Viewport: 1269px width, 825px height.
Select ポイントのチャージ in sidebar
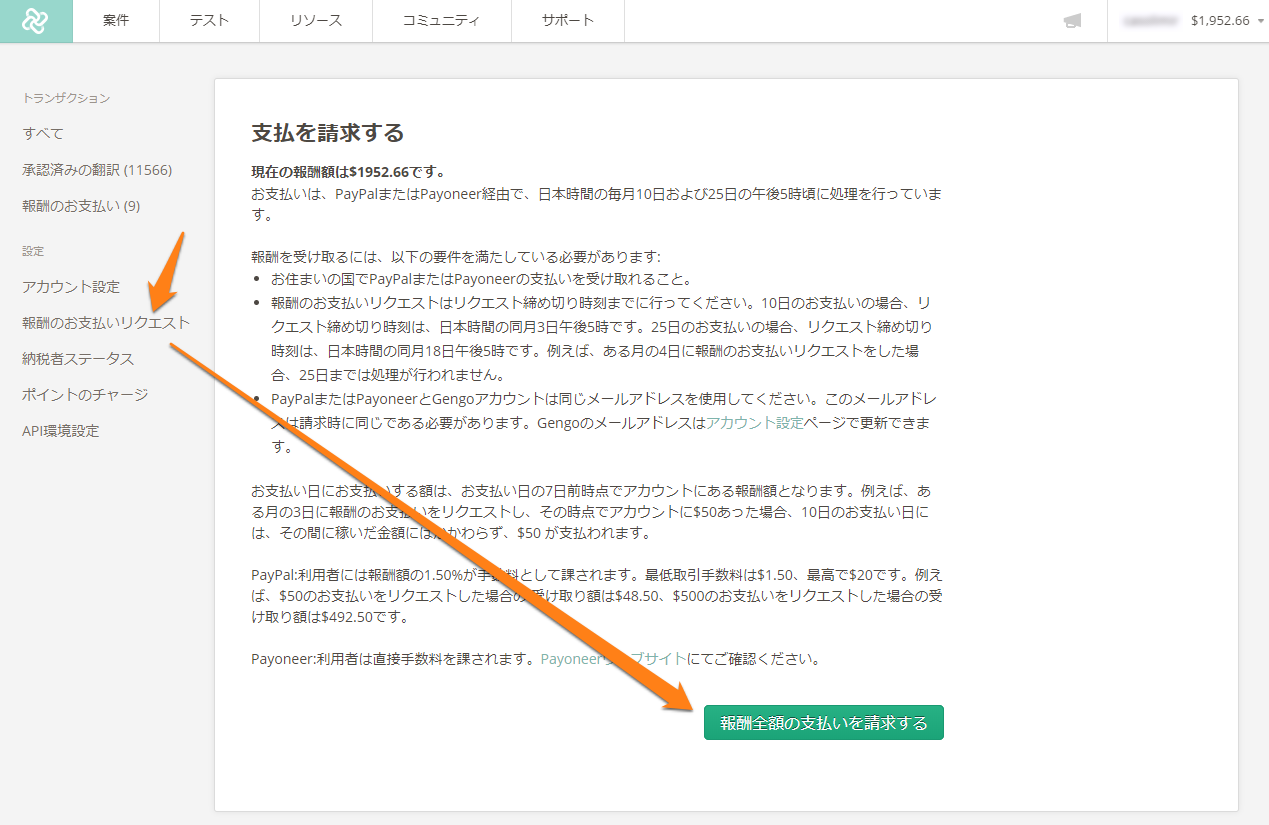click(x=85, y=395)
